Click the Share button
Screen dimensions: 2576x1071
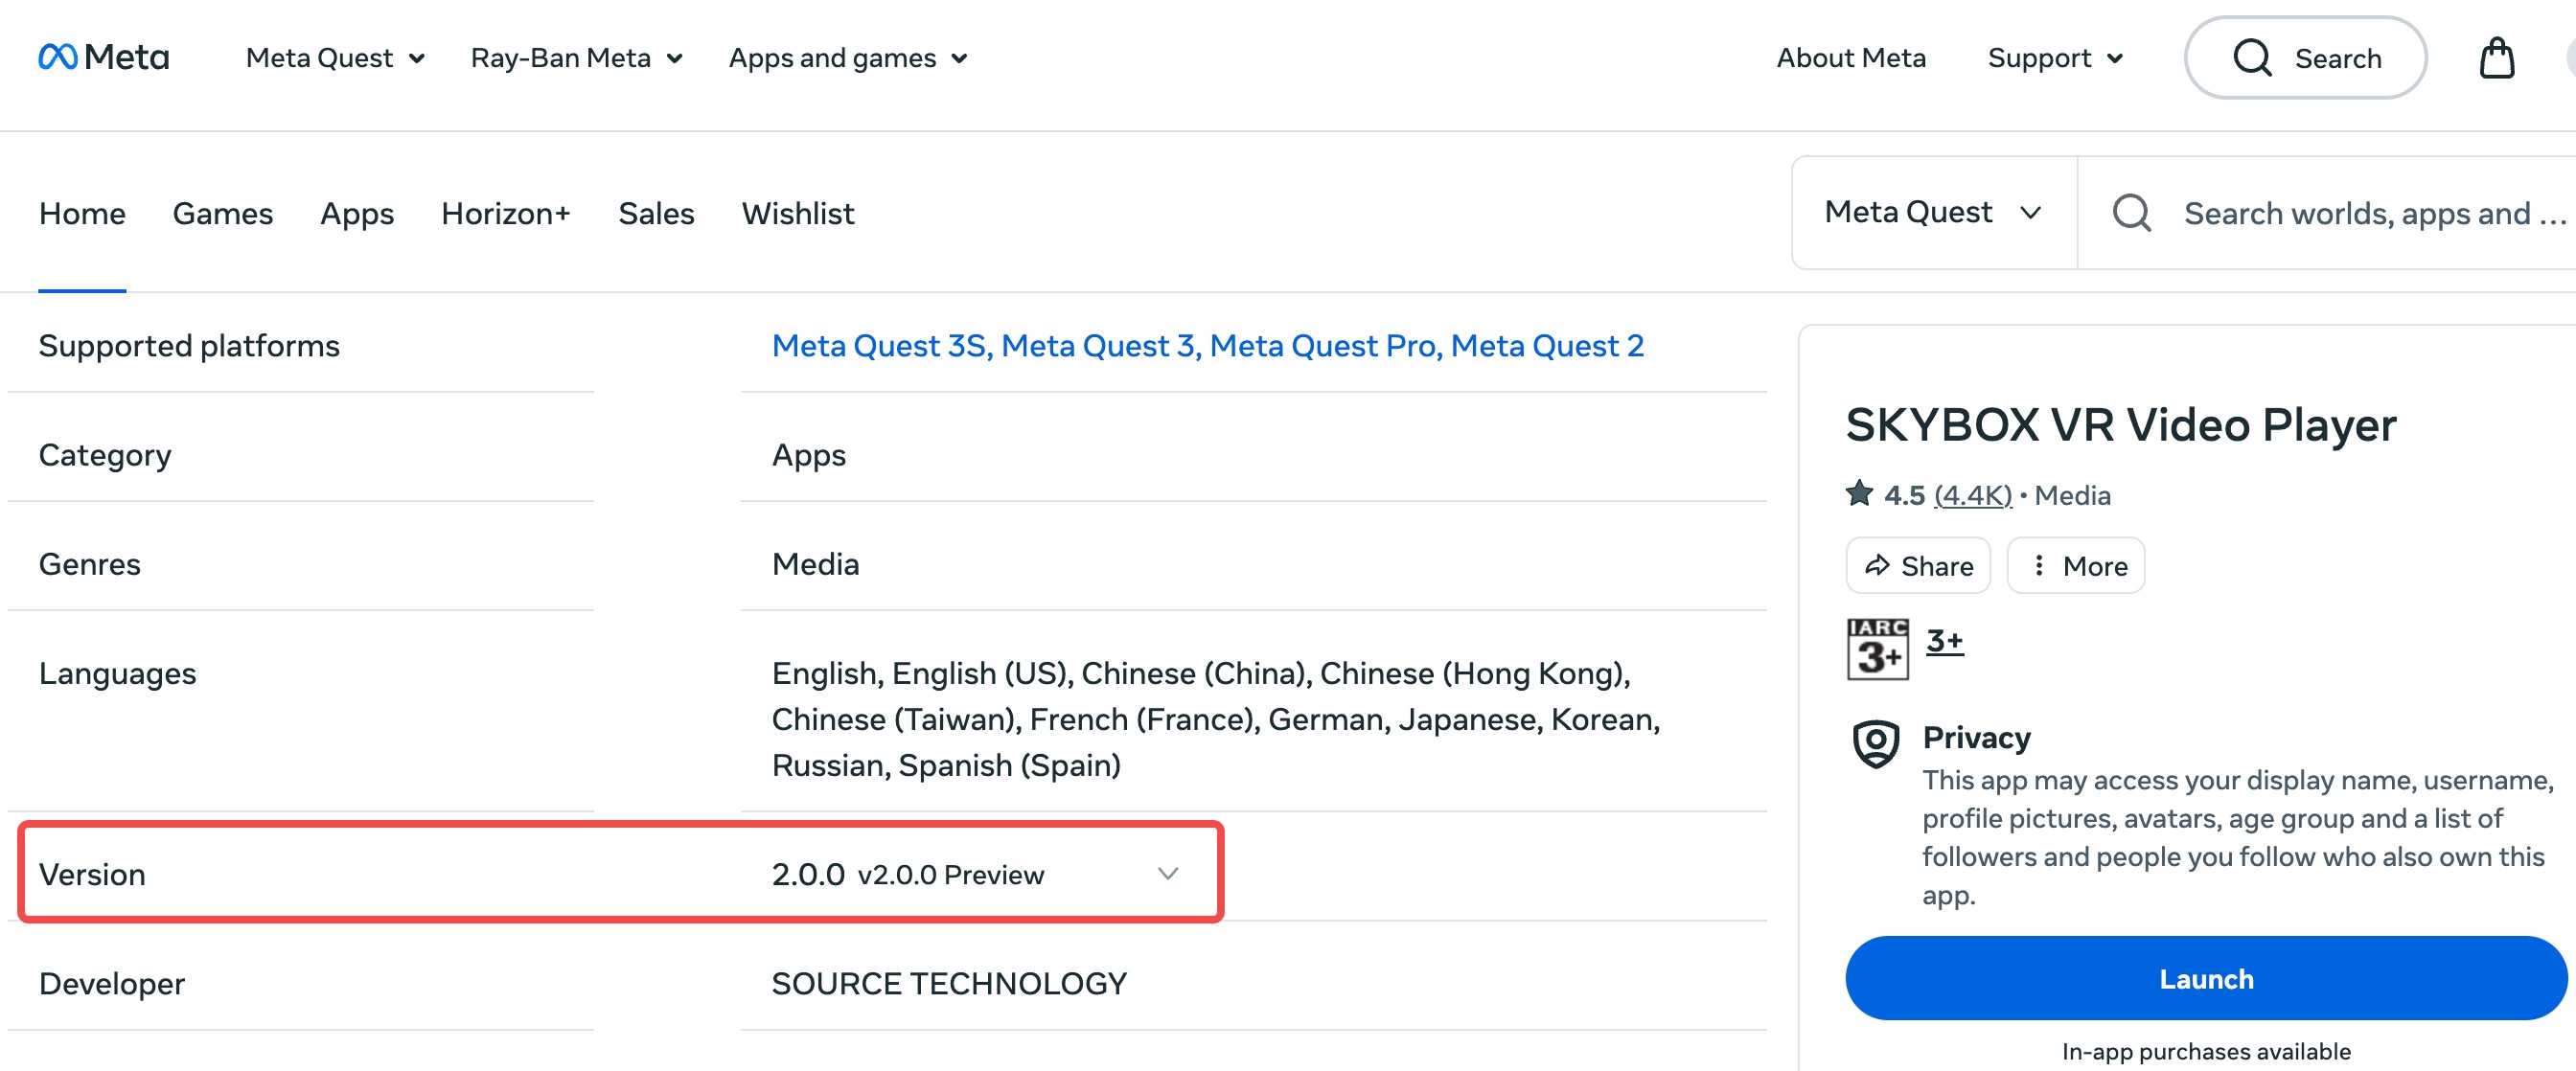pyautogui.click(x=1918, y=566)
